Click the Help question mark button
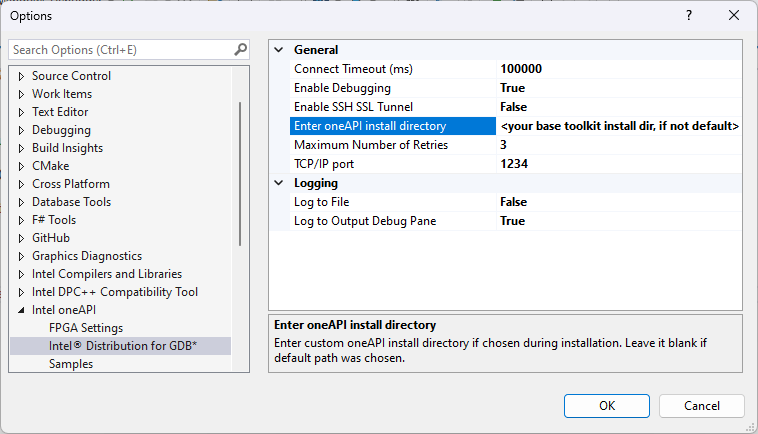 tap(689, 16)
